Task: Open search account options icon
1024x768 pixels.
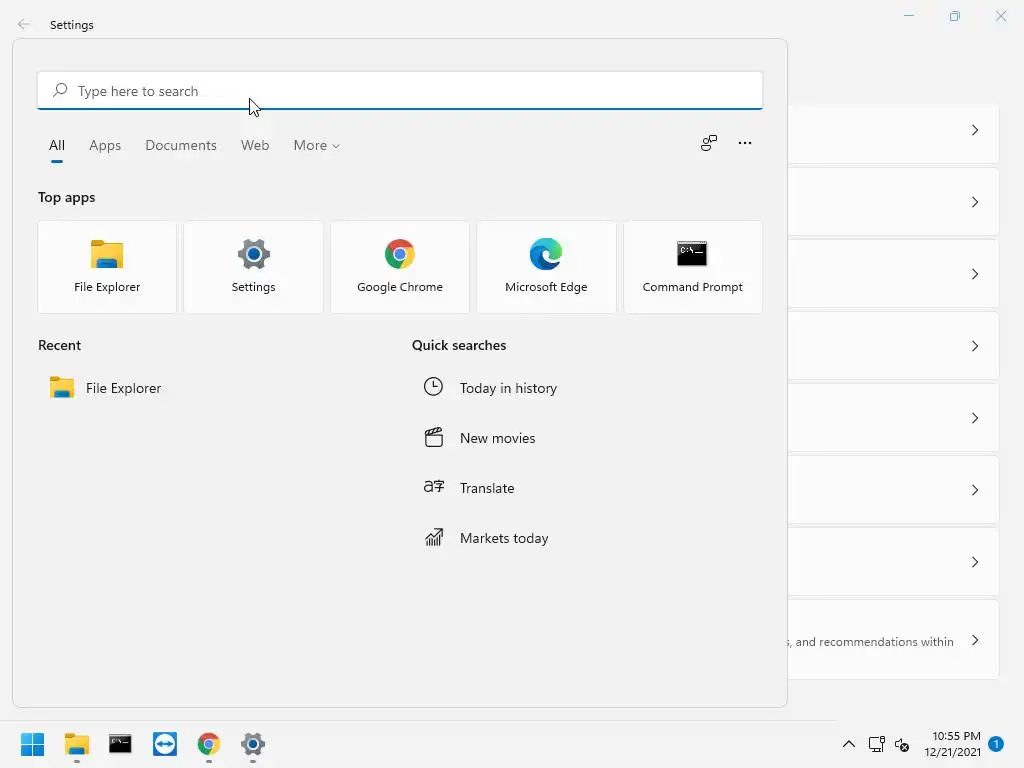Action: [x=709, y=143]
